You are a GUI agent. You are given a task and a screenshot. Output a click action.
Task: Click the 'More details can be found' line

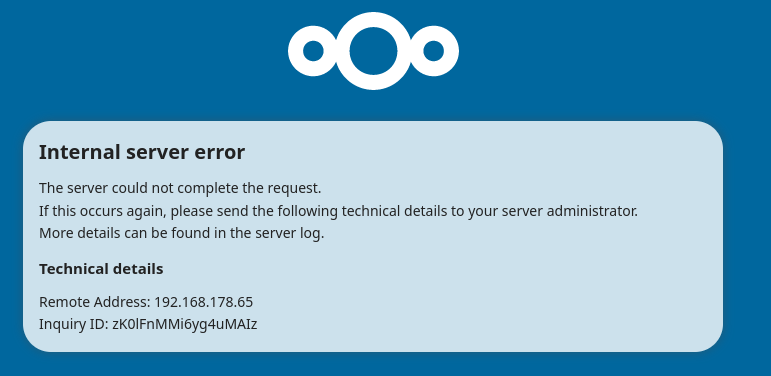[x=181, y=233]
